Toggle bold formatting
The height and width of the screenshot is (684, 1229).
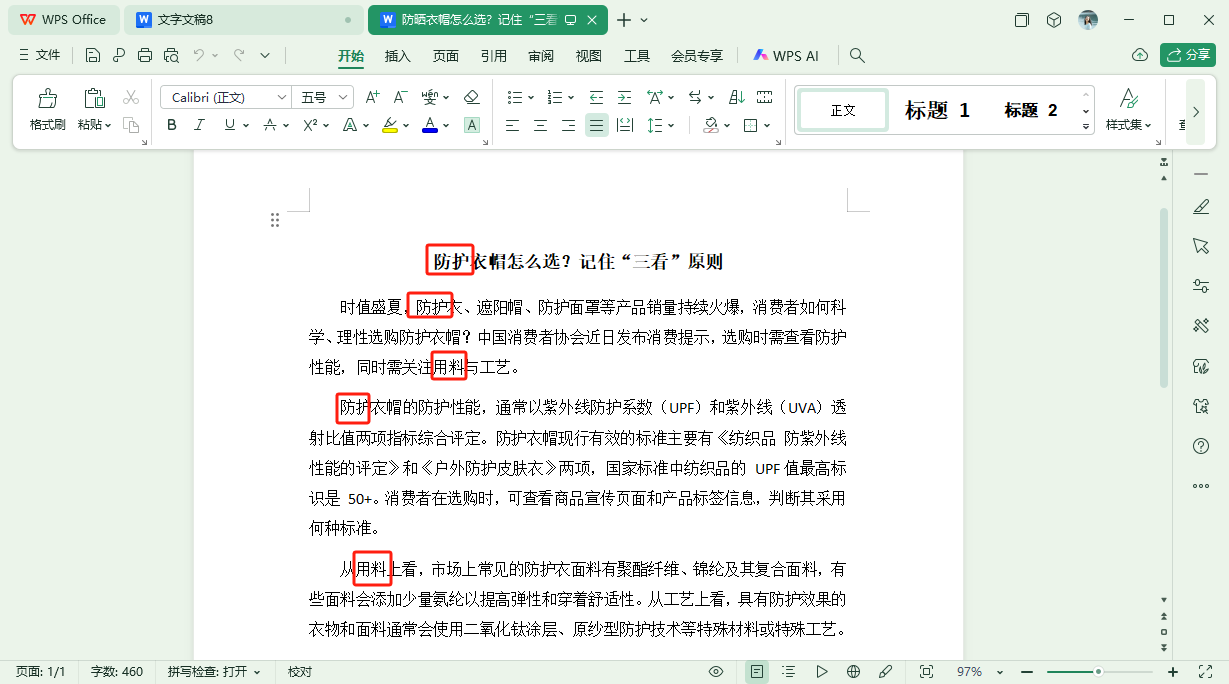pos(170,125)
